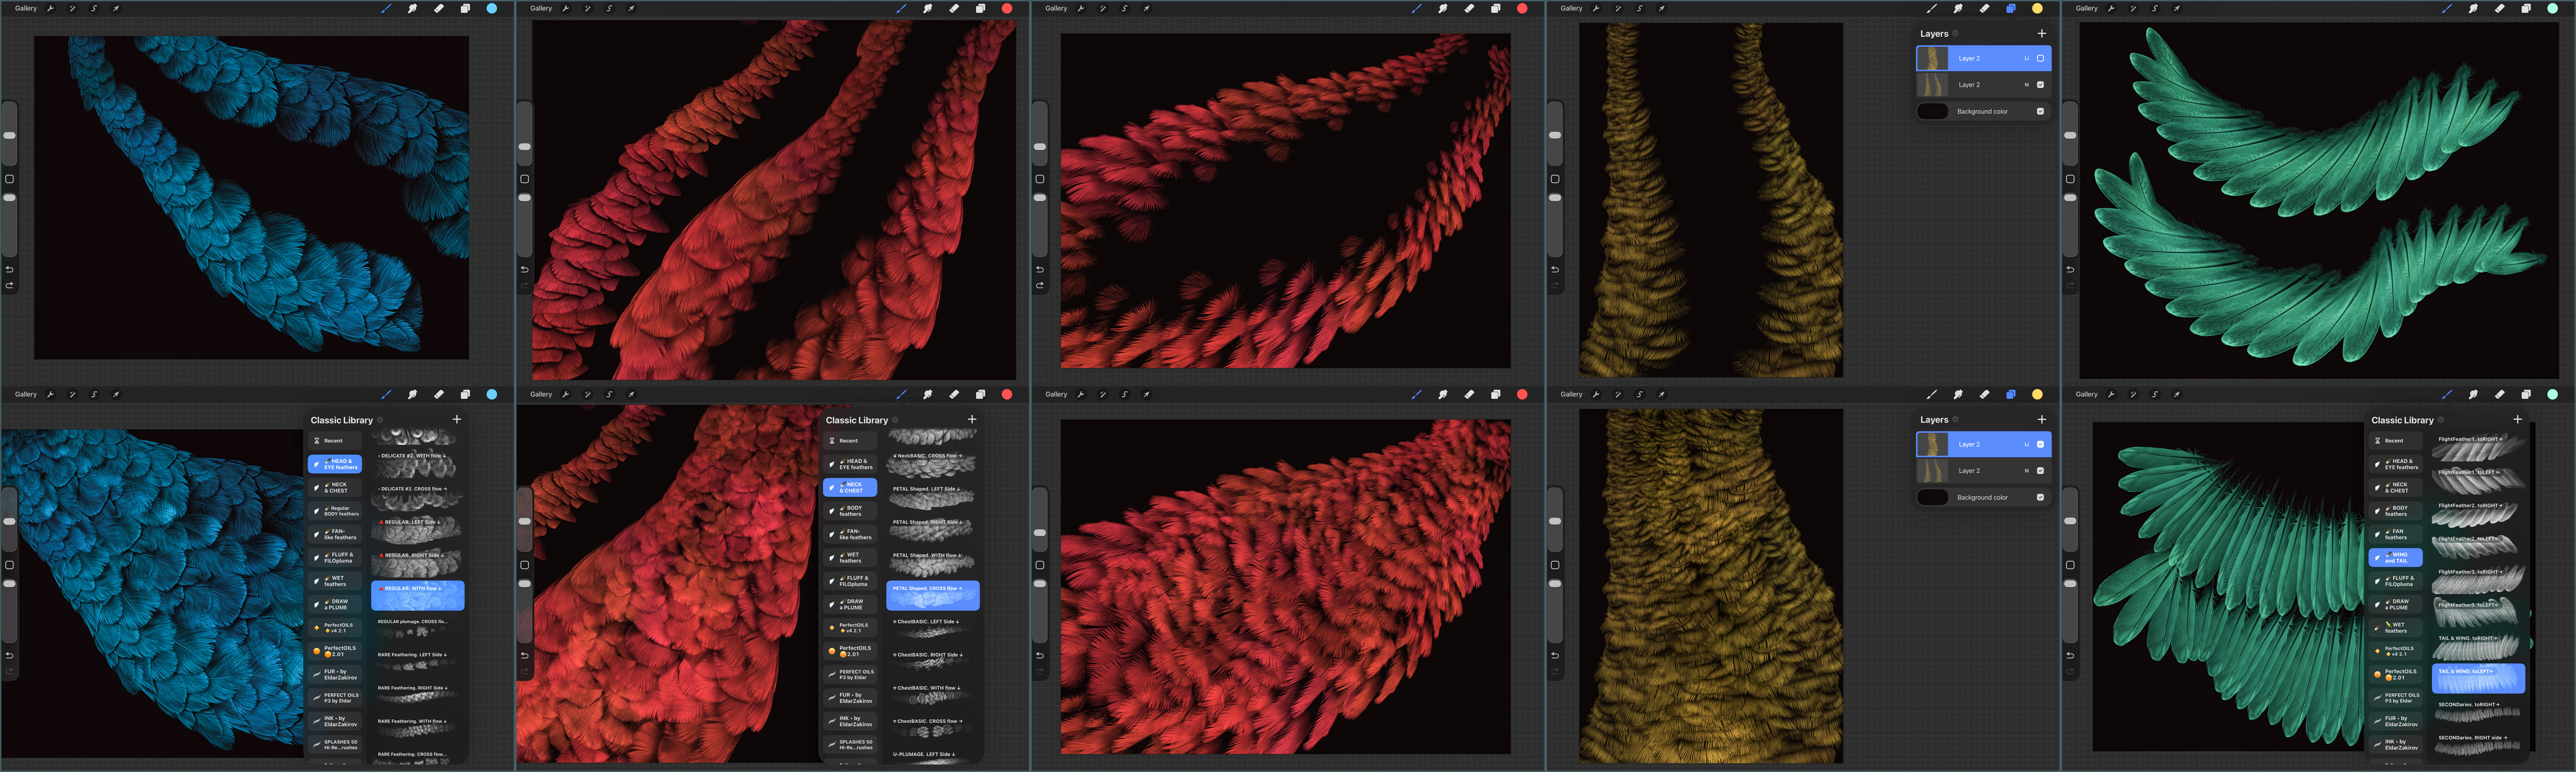Select the Selection tool in top blue-feathers screenshot
2576x772 pixels.
point(94,8)
